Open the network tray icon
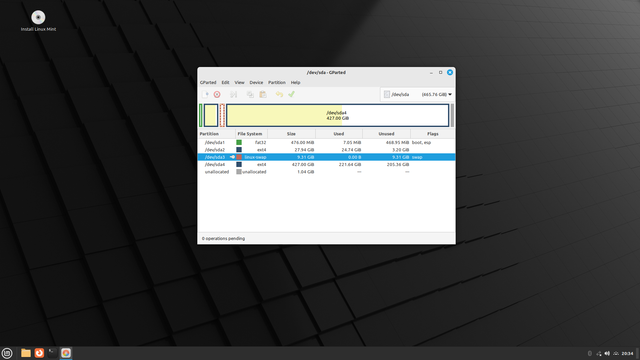This screenshot has height=360, width=640. coord(599,353)
